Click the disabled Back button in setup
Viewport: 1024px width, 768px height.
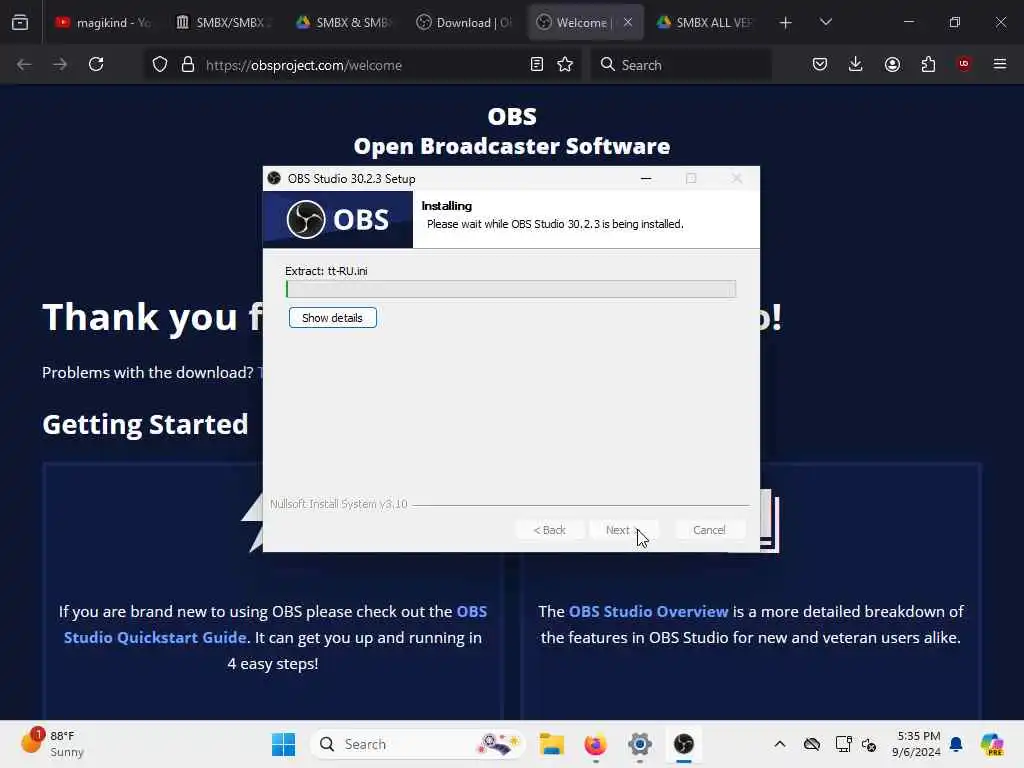[x=549, y=530]
